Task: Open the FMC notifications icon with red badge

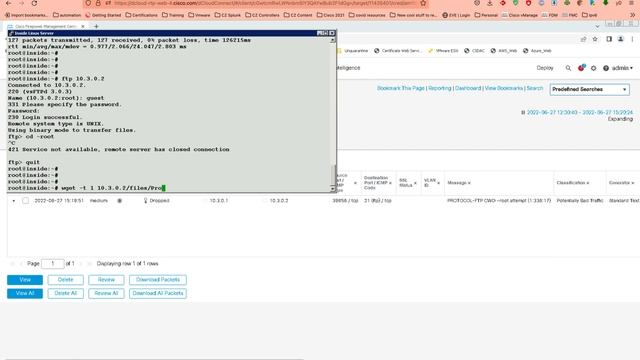Action: click(x=581, y=68)
